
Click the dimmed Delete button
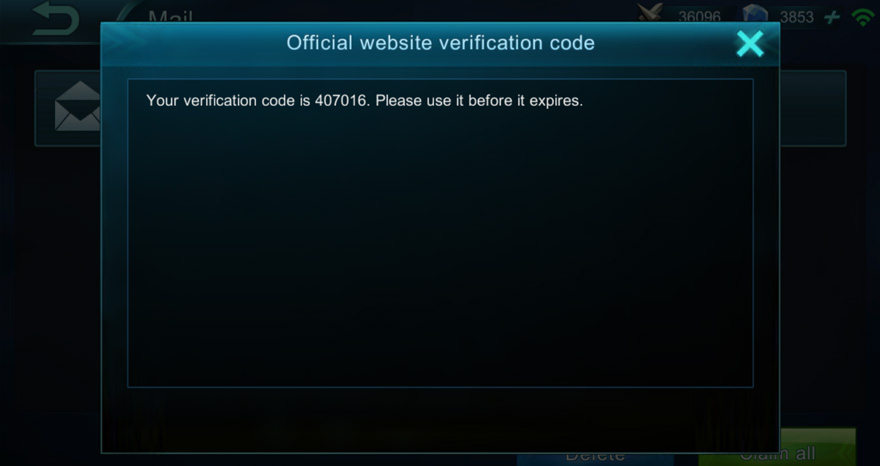[595, 455]
